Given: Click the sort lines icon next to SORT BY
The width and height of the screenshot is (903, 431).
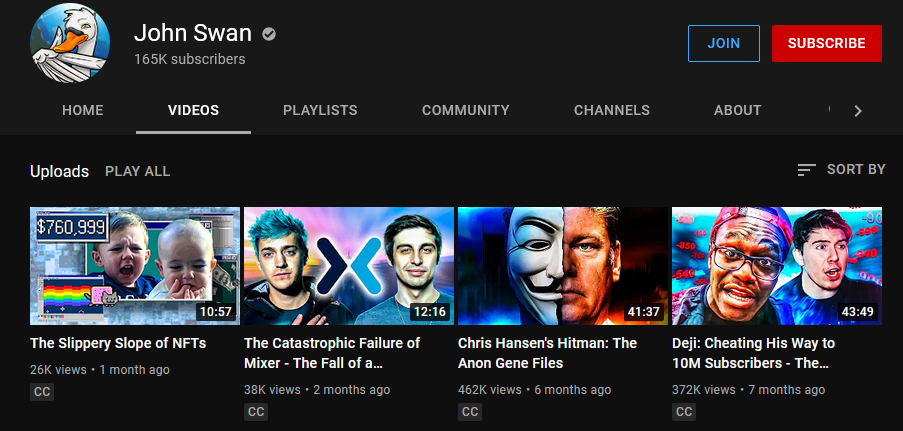Looking at the screenshot, I should (806, 169).
